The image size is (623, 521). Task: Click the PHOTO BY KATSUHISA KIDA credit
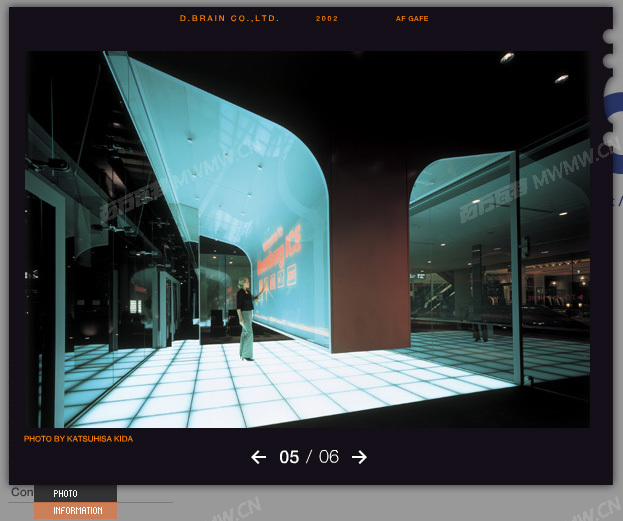[x=78, y=439]
